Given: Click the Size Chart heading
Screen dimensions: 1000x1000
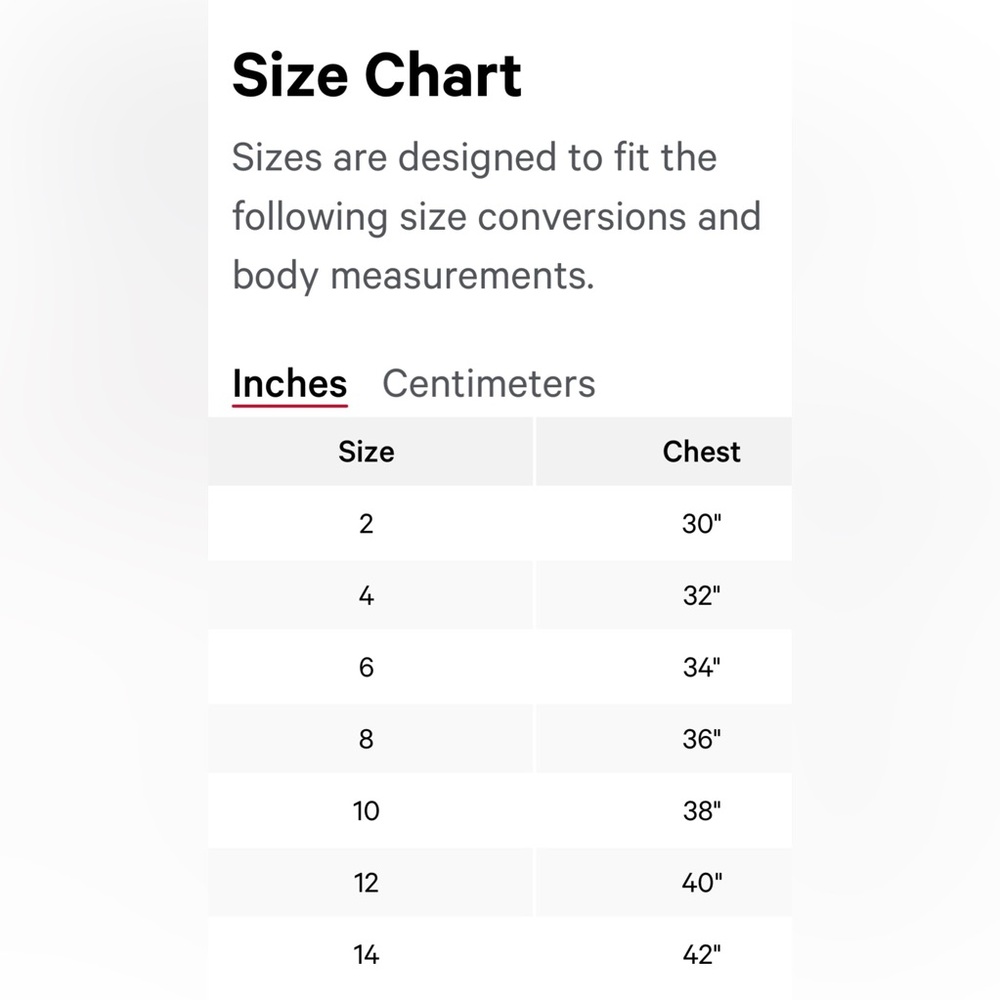Looking at the screenshot, I should click(377, 75).
